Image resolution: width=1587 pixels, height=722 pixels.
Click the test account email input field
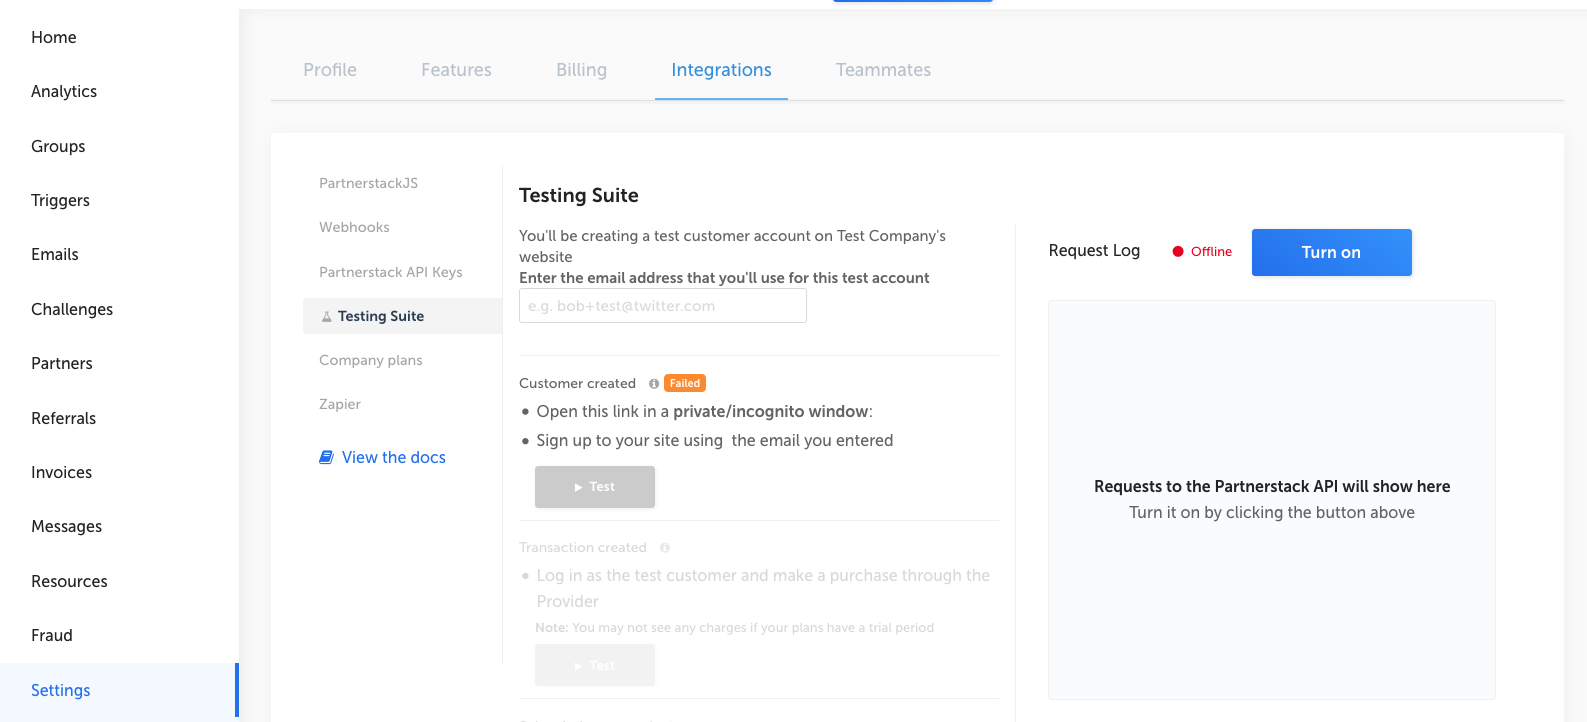(x=663, y=306)
